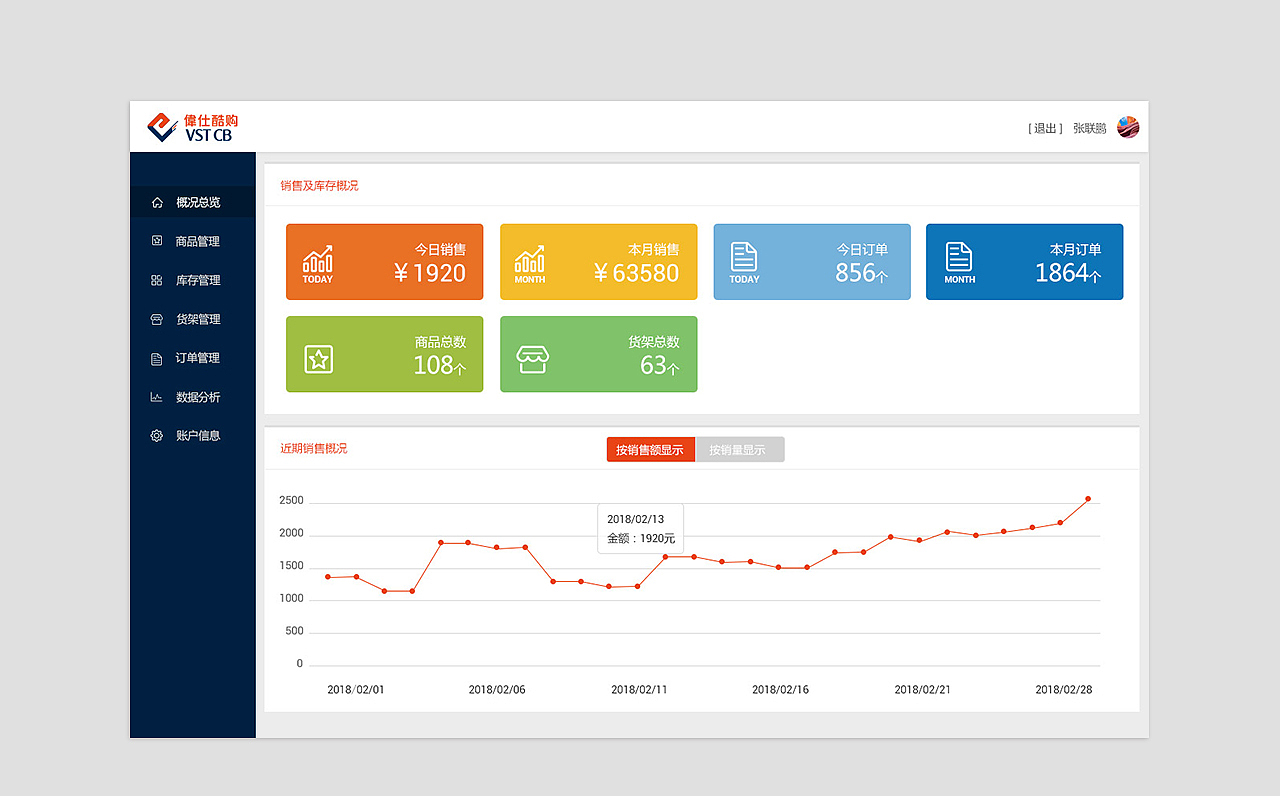Image resolution: width=1280 pixels, height=796 pixels.
Task: Switch chart to 按销售额显示
Action: 650,450
